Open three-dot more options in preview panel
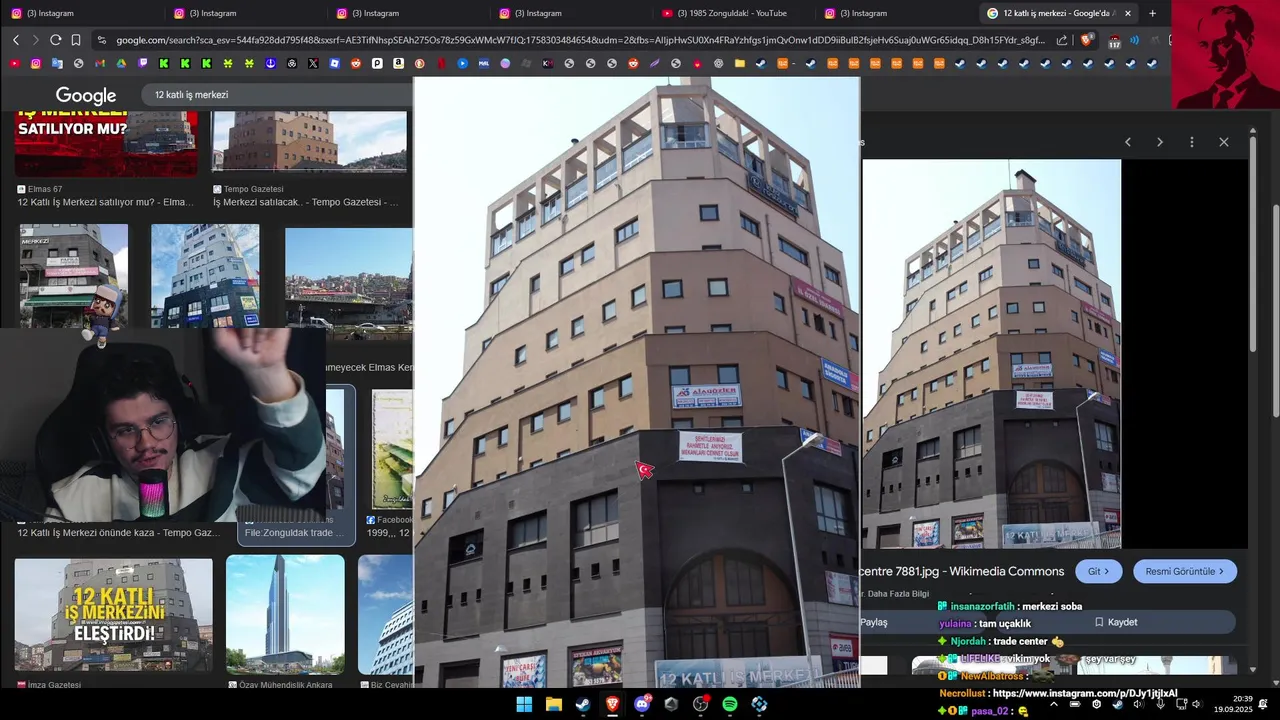 click(x=1191, y=142)
